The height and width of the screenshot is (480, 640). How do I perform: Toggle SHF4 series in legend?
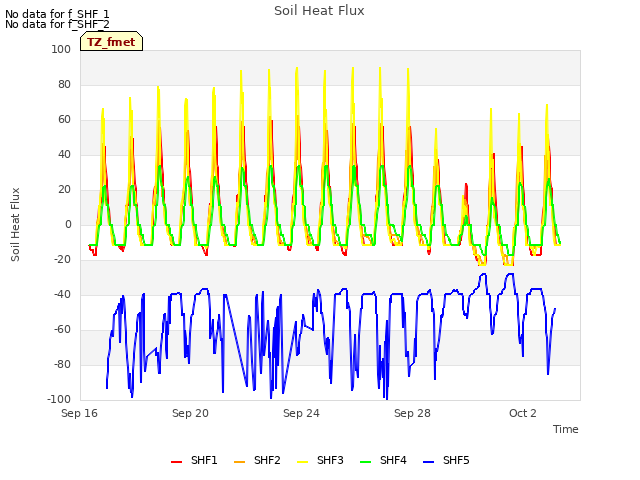point(383,460)
